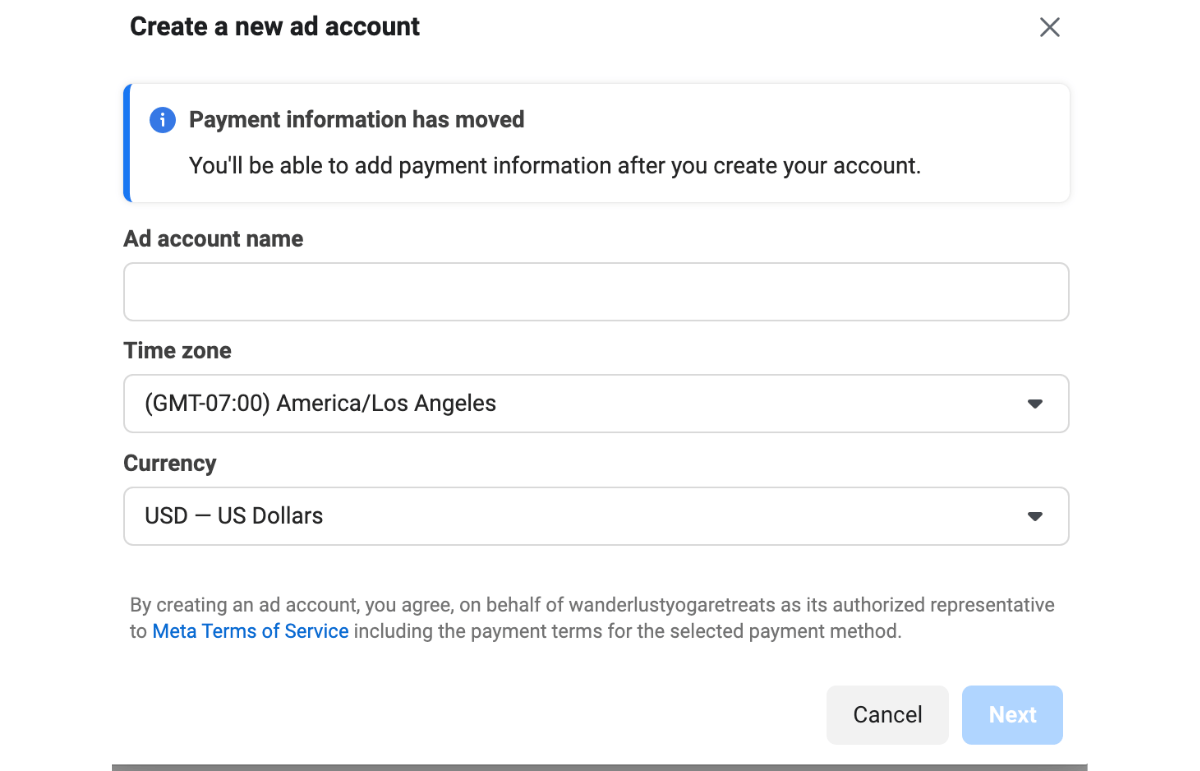Click the Next button
1200x771 pixels.
tap(1012, 715)
